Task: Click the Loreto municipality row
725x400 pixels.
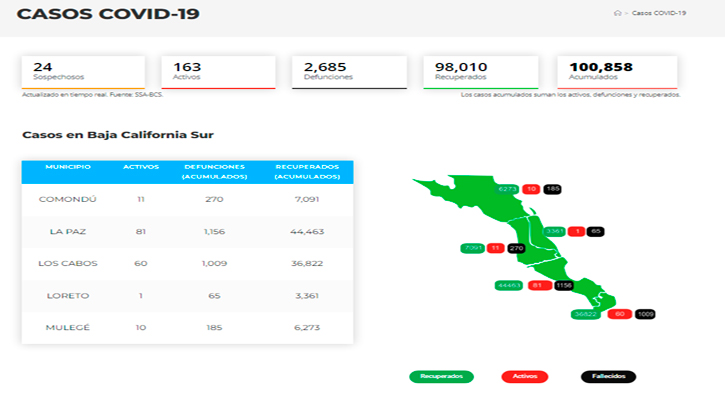Action: (187, 295)
